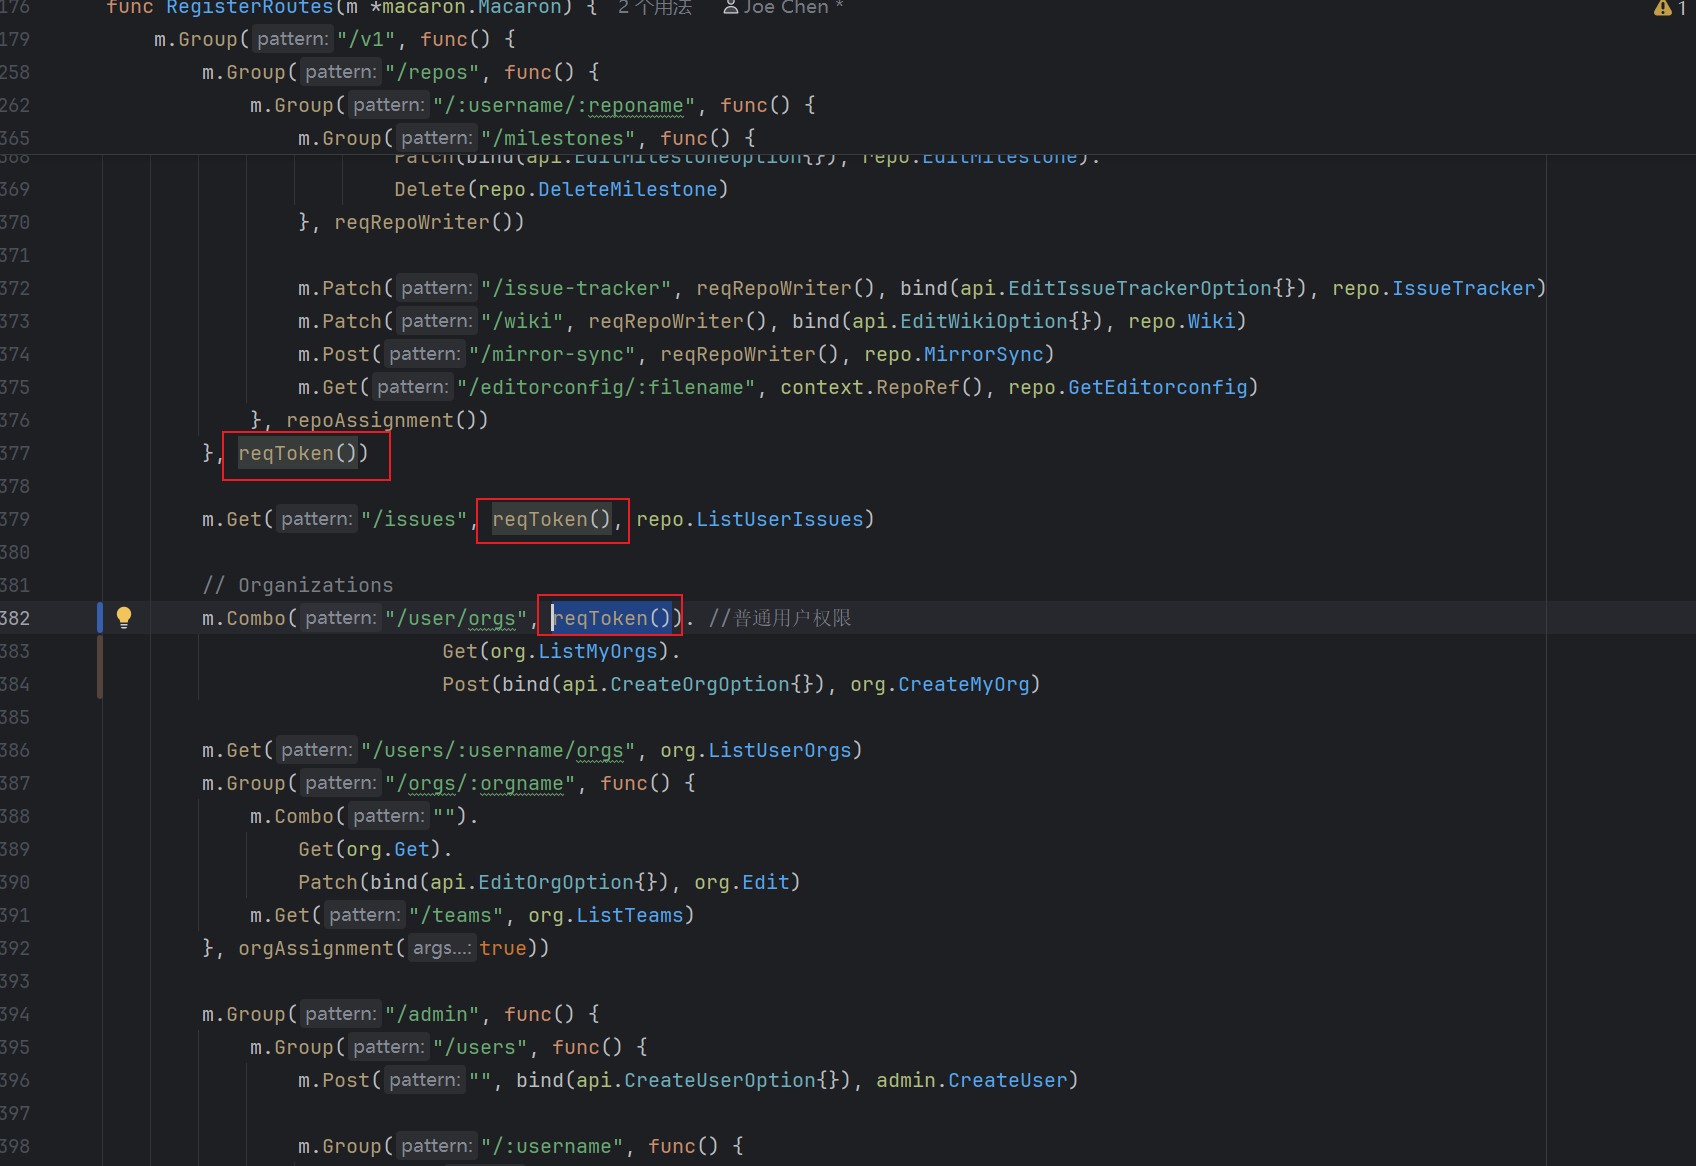Click api.CreateOrgOption identifier
The image size is (1696, 1166).
point(687,684)
